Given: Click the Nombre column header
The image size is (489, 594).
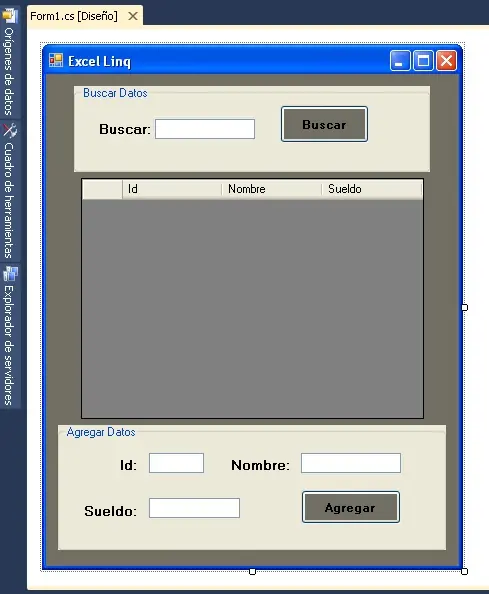Looking at the screenshot, I should [272, 189].
